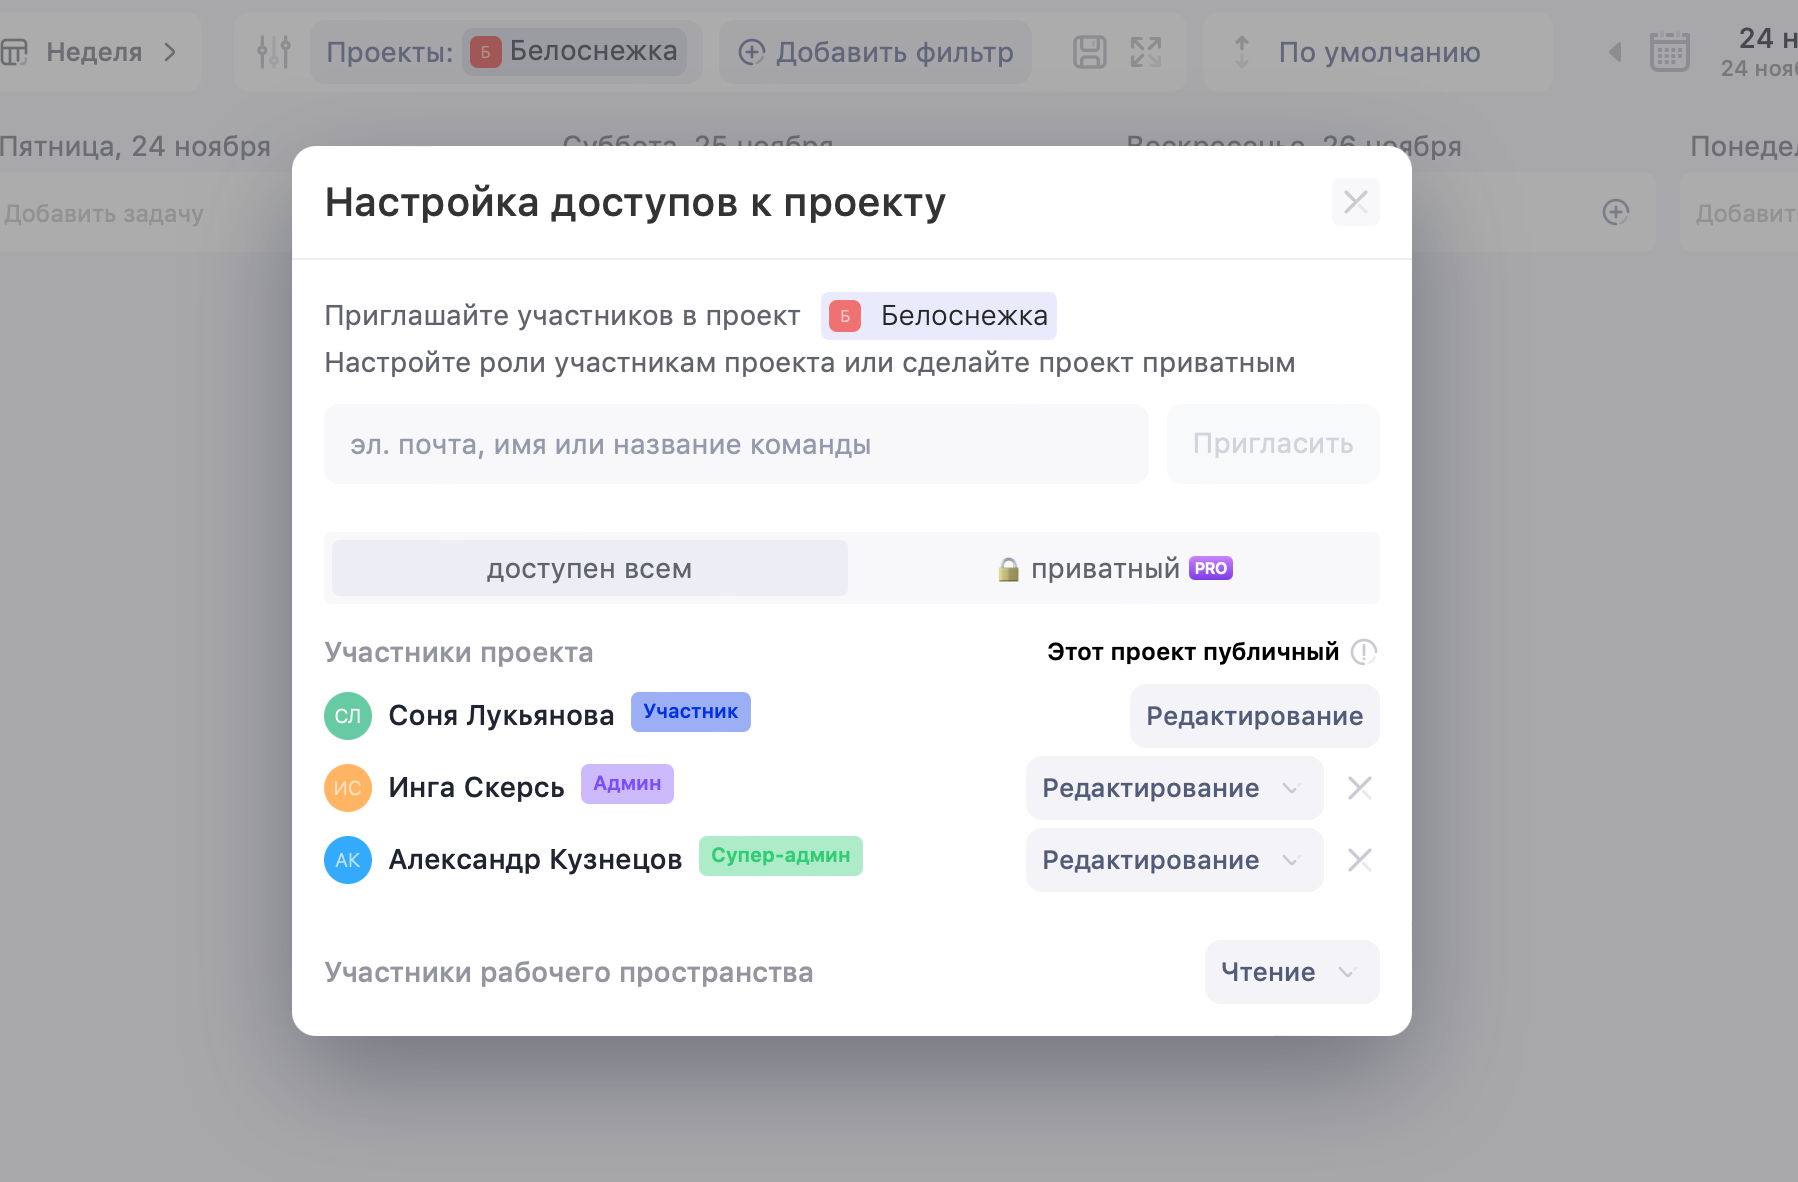Screen dimensions: 1798x1182
Task: Click the previous date arrow
Action: click(1615, 52)
